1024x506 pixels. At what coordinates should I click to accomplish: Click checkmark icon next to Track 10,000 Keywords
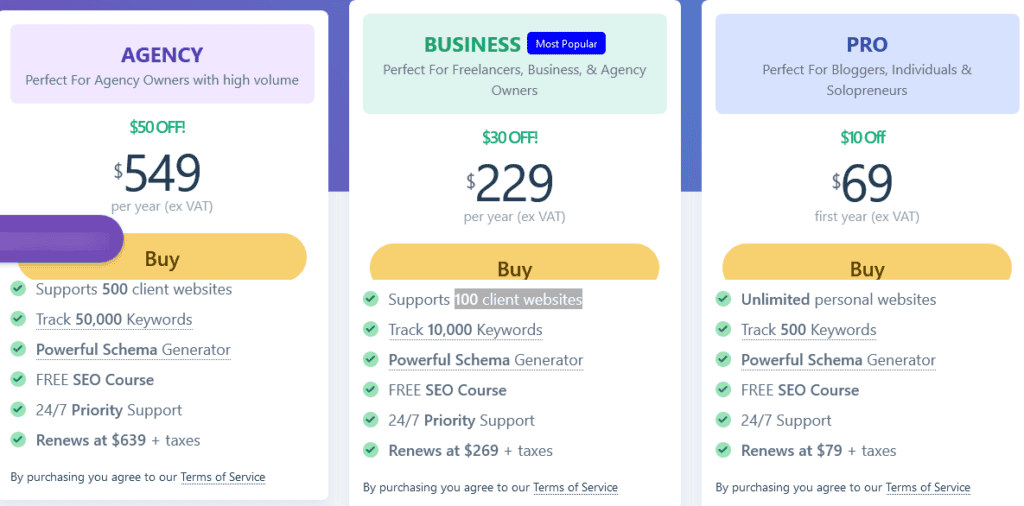click(x=371, y=329)
